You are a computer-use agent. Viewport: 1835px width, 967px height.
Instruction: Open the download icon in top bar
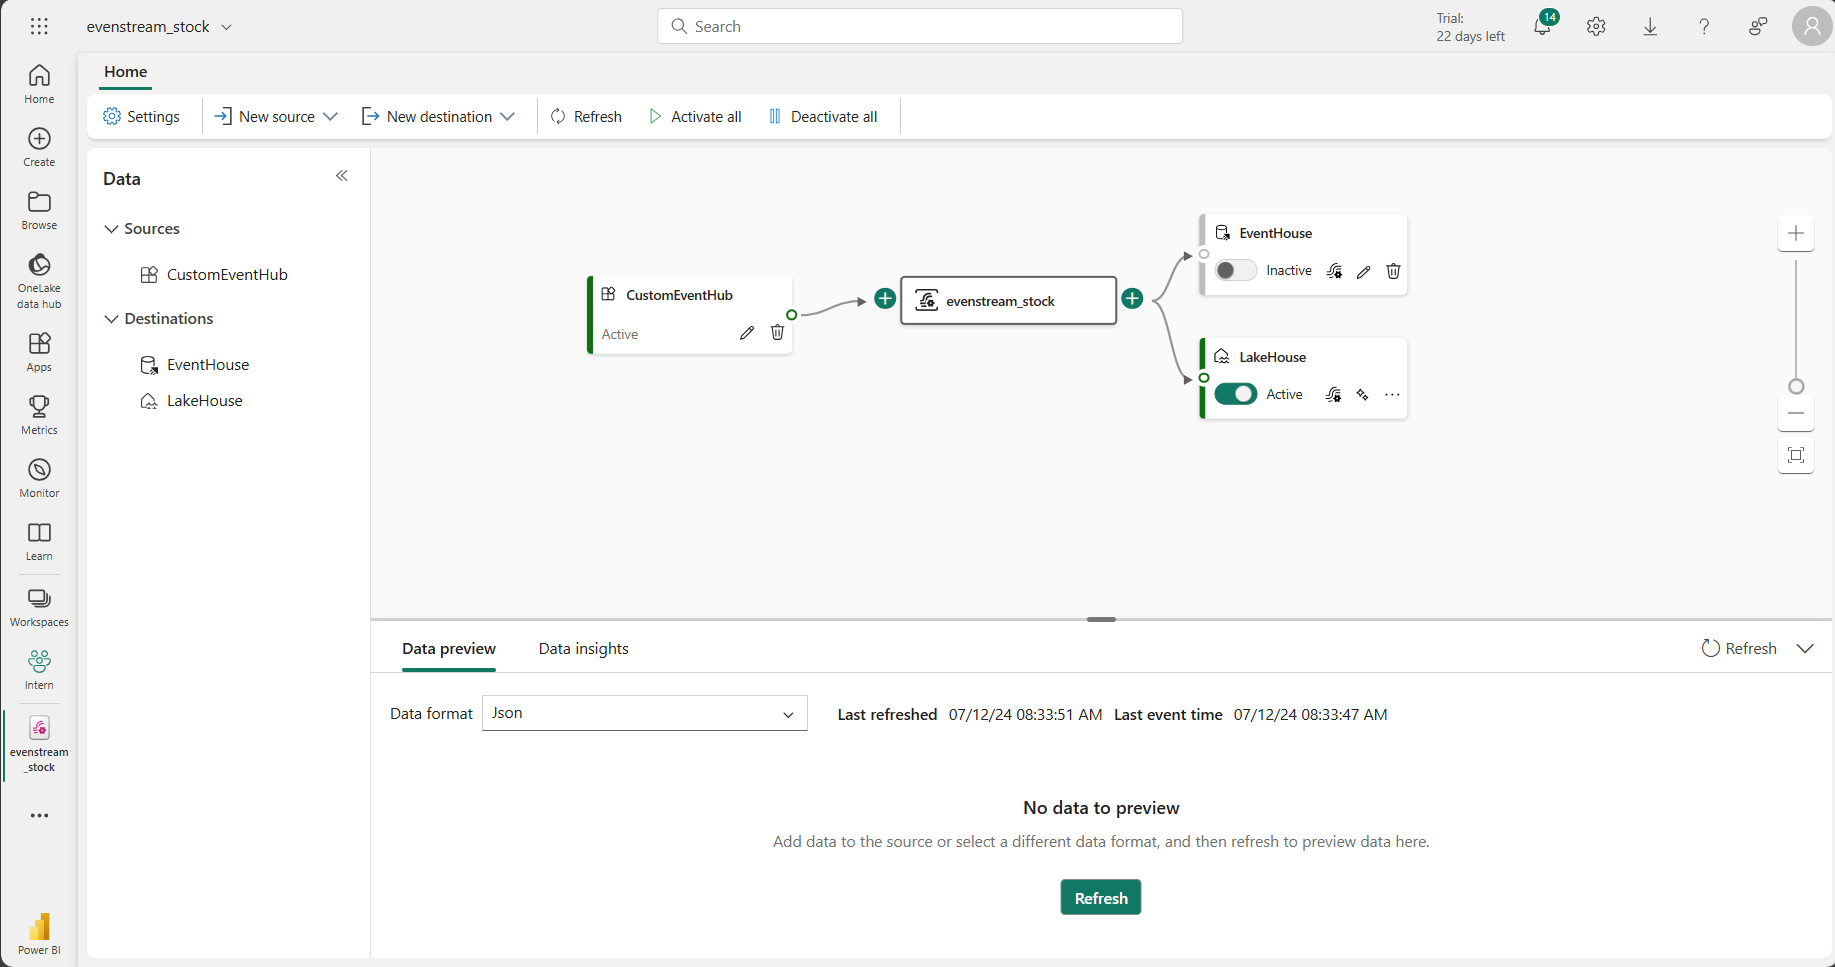[1650, 27]
